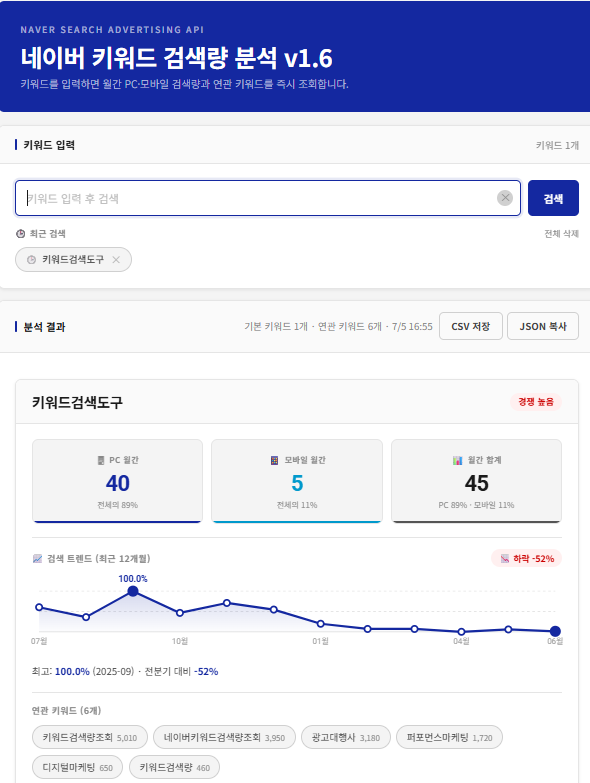
Task: Focus the 키워드 입력 후 검색 input field
Action: click(268, 198)
